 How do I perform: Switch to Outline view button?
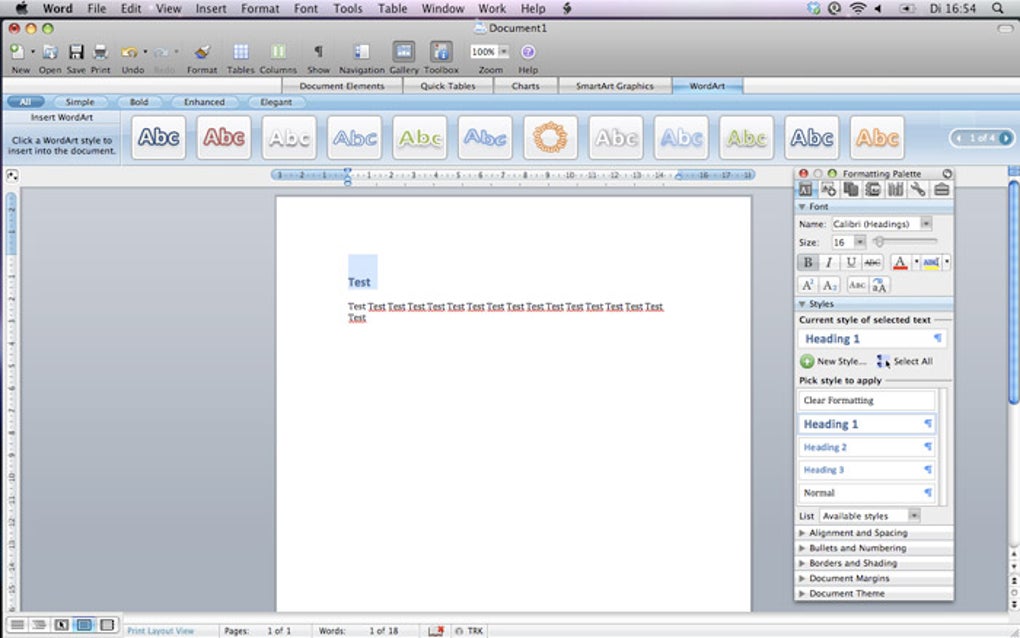tap(39, 625)
